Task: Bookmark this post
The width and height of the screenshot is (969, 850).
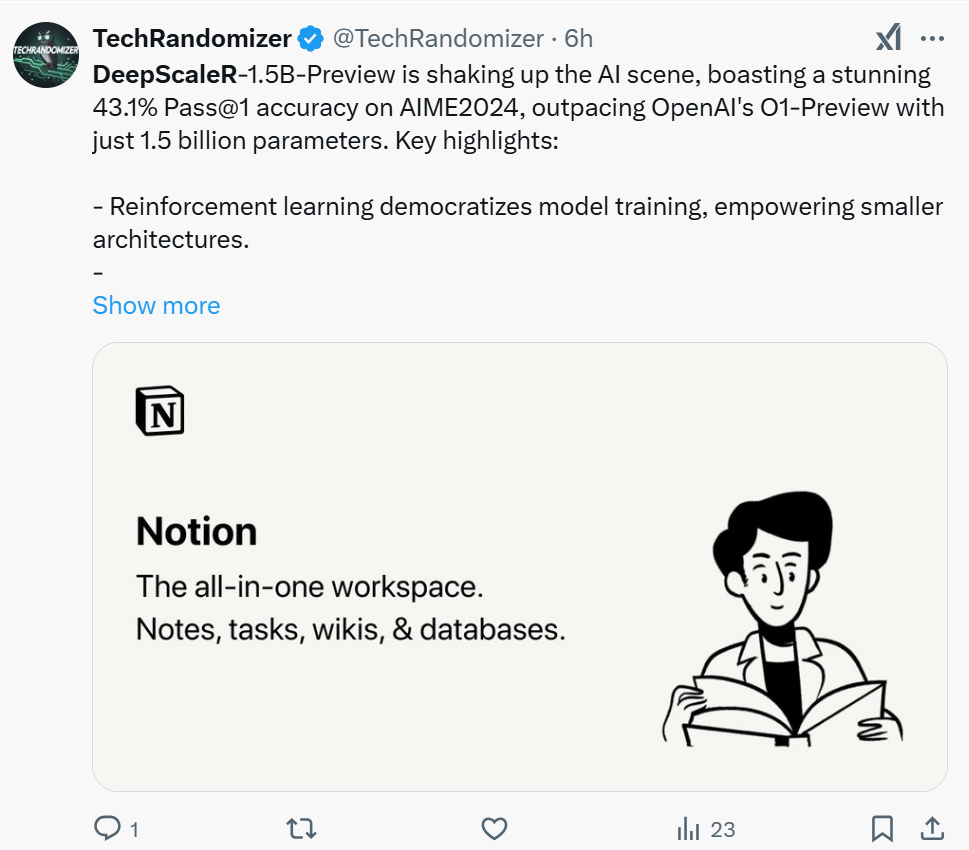Action: pos(882,828)
